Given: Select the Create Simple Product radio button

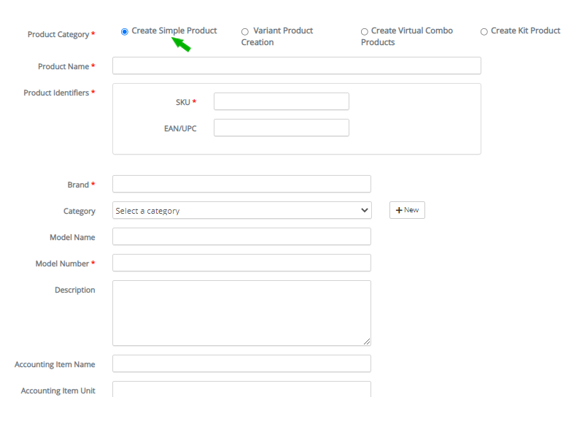Looking at the screenshot, I should pyautogui.click(x=125, y=32).
